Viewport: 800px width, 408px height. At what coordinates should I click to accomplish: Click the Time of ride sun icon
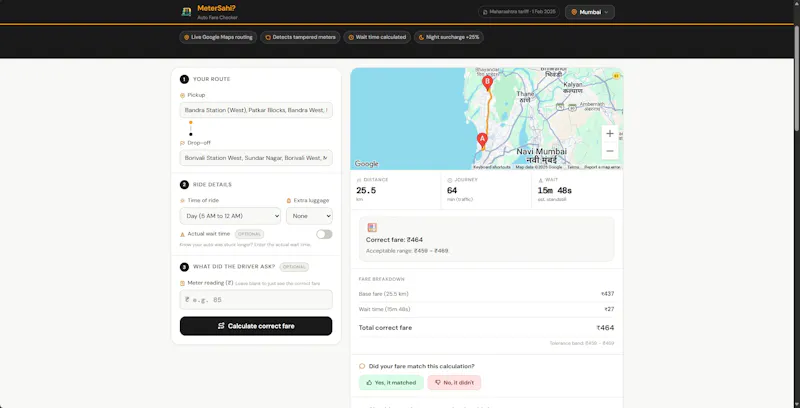click(x=183, y=201)
